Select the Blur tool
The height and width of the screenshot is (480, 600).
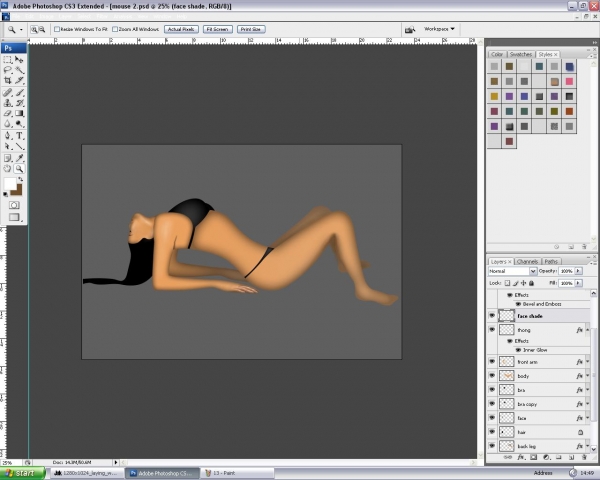click(x=7, y=124)
